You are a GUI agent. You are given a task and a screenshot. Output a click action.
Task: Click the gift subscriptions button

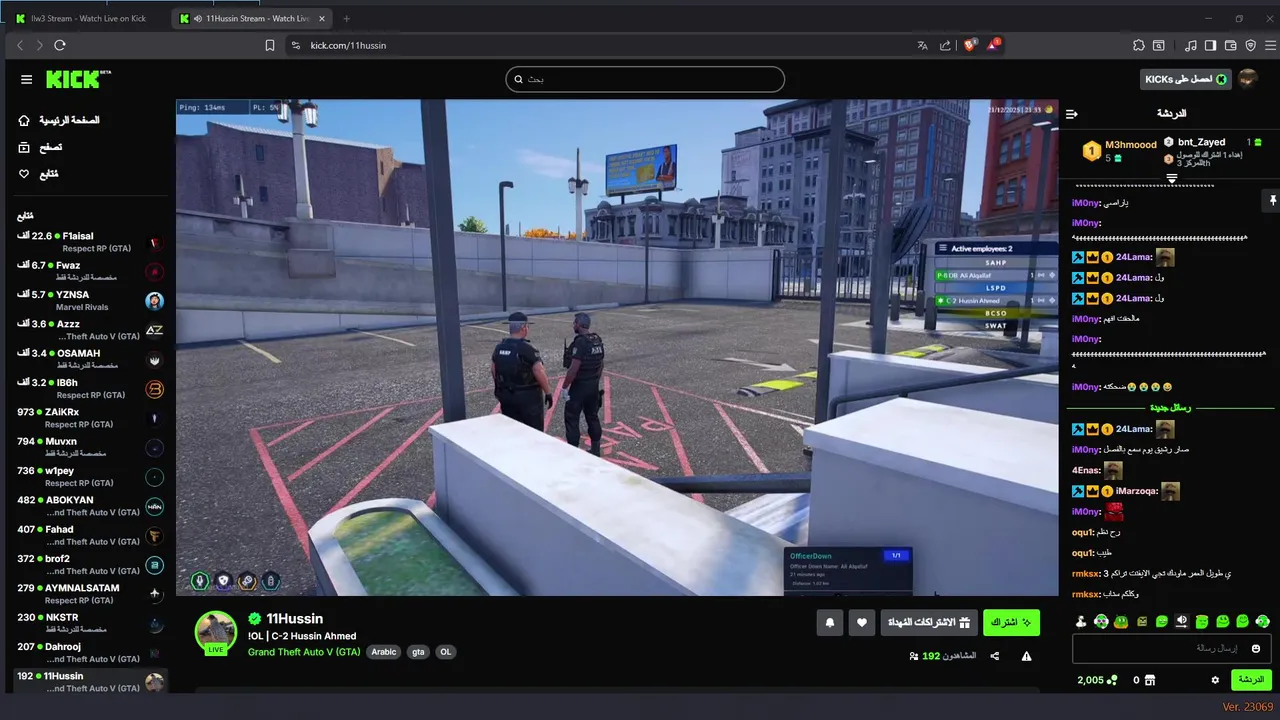point(929,623)
